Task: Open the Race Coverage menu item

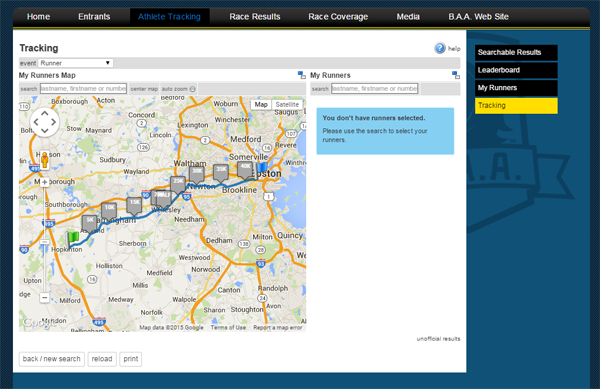Action: pyautogui.click(x=338, y=17)
